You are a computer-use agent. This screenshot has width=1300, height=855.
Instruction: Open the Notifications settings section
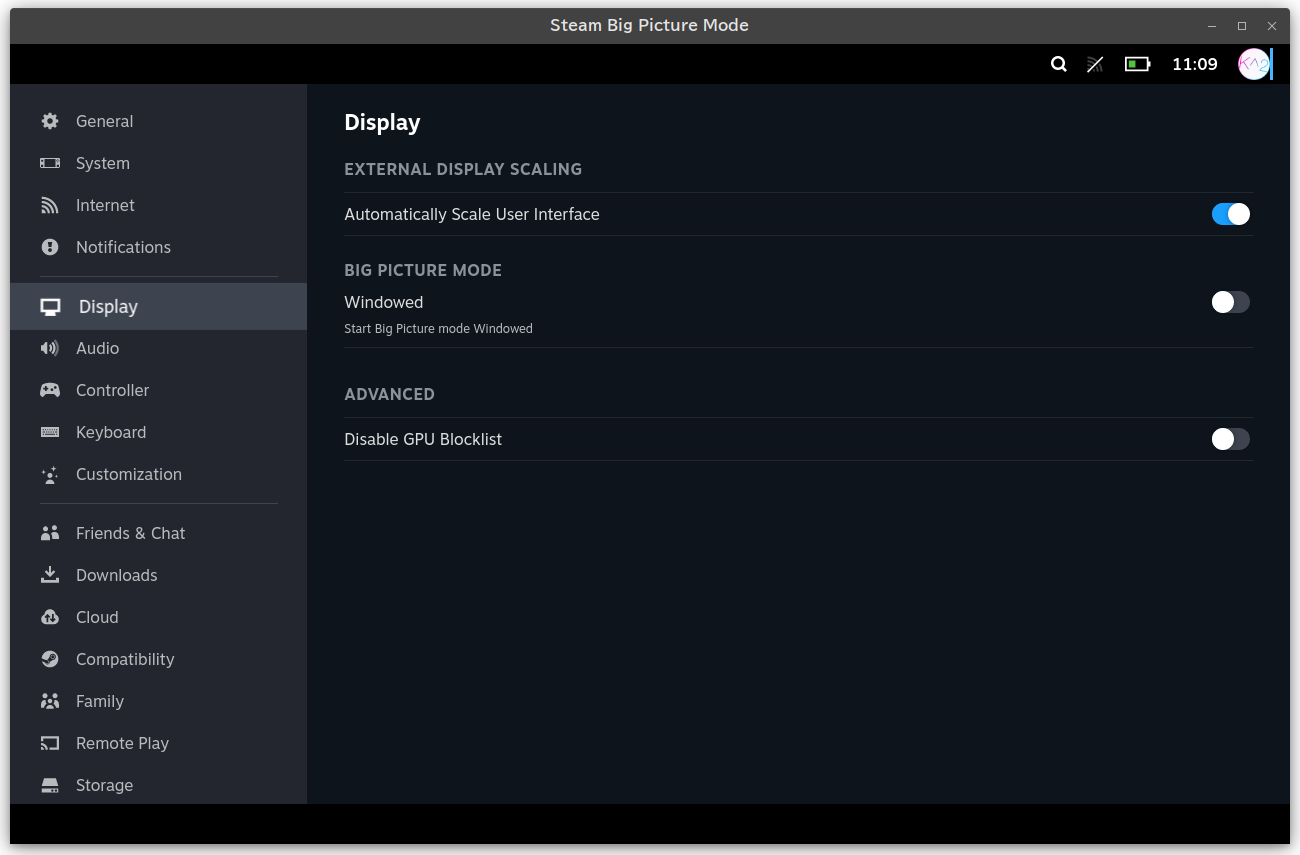(123, 247)
